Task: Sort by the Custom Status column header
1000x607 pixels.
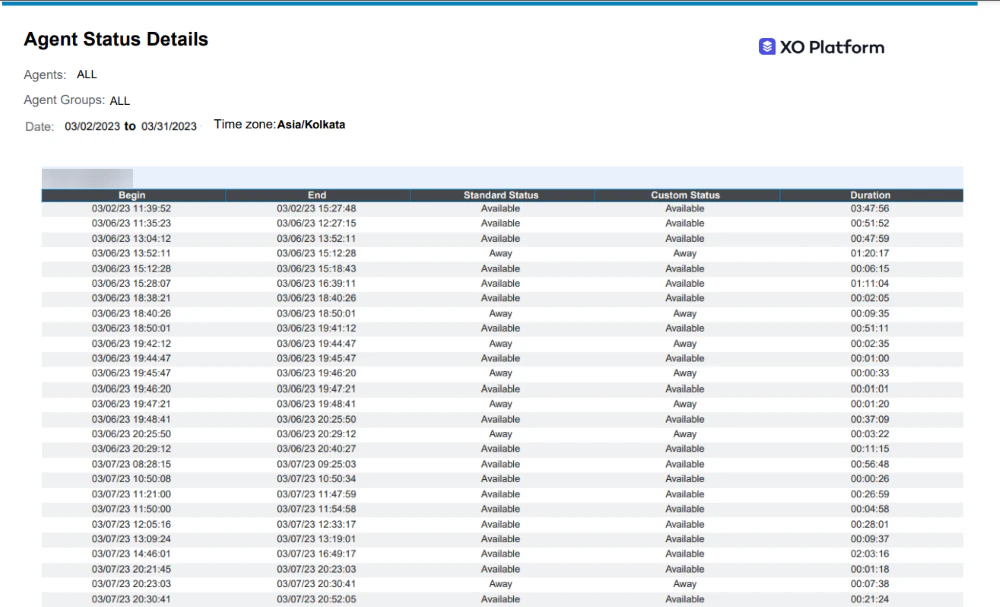Action: 684,195
